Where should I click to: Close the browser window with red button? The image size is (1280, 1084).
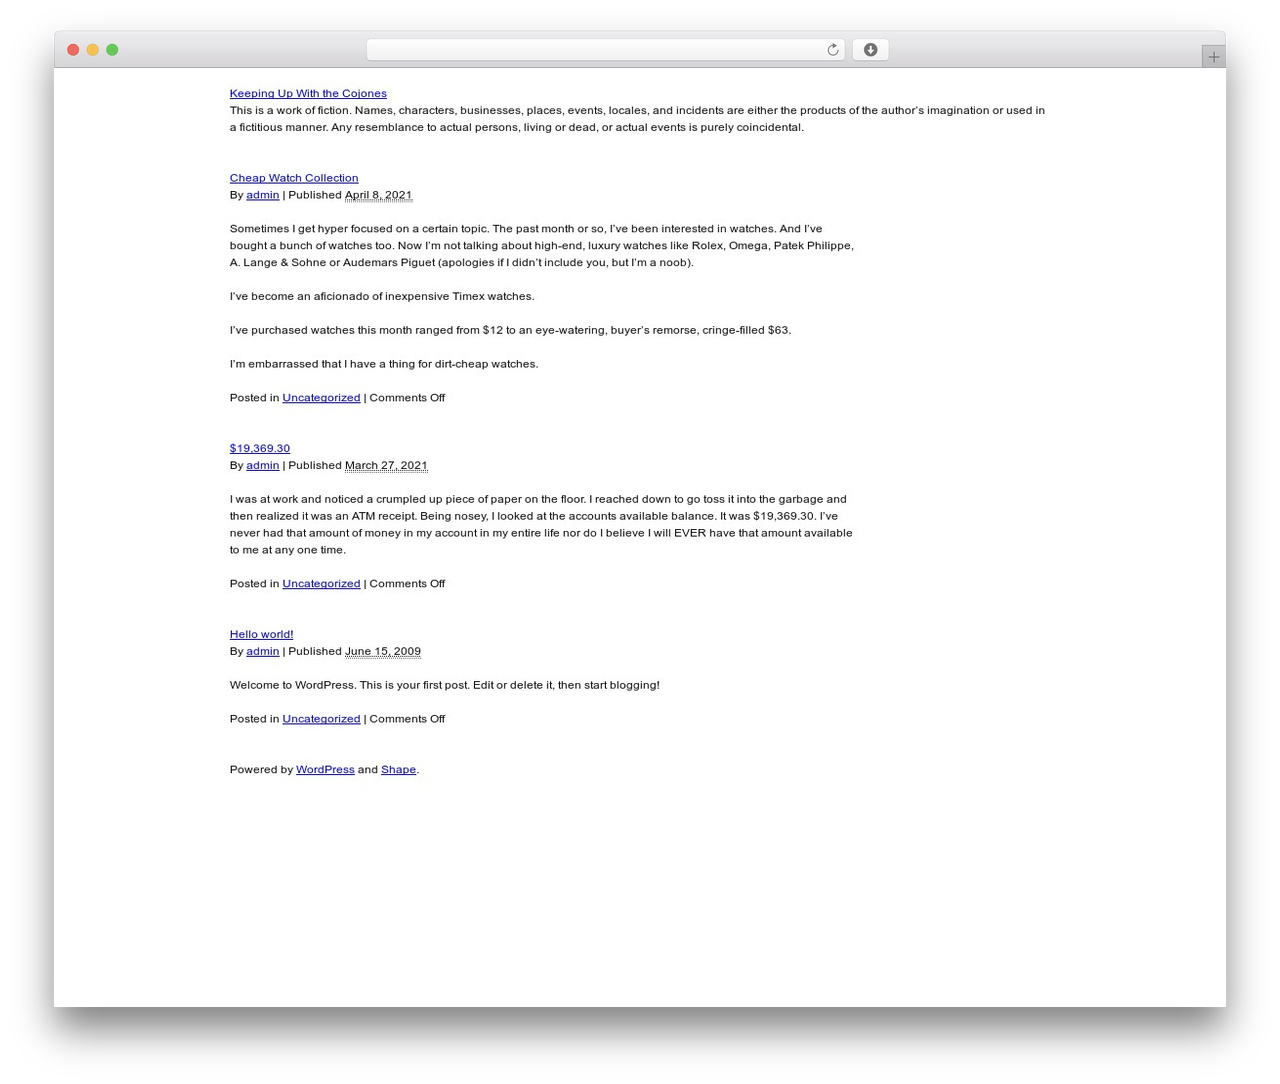click(x=73, y=50)
